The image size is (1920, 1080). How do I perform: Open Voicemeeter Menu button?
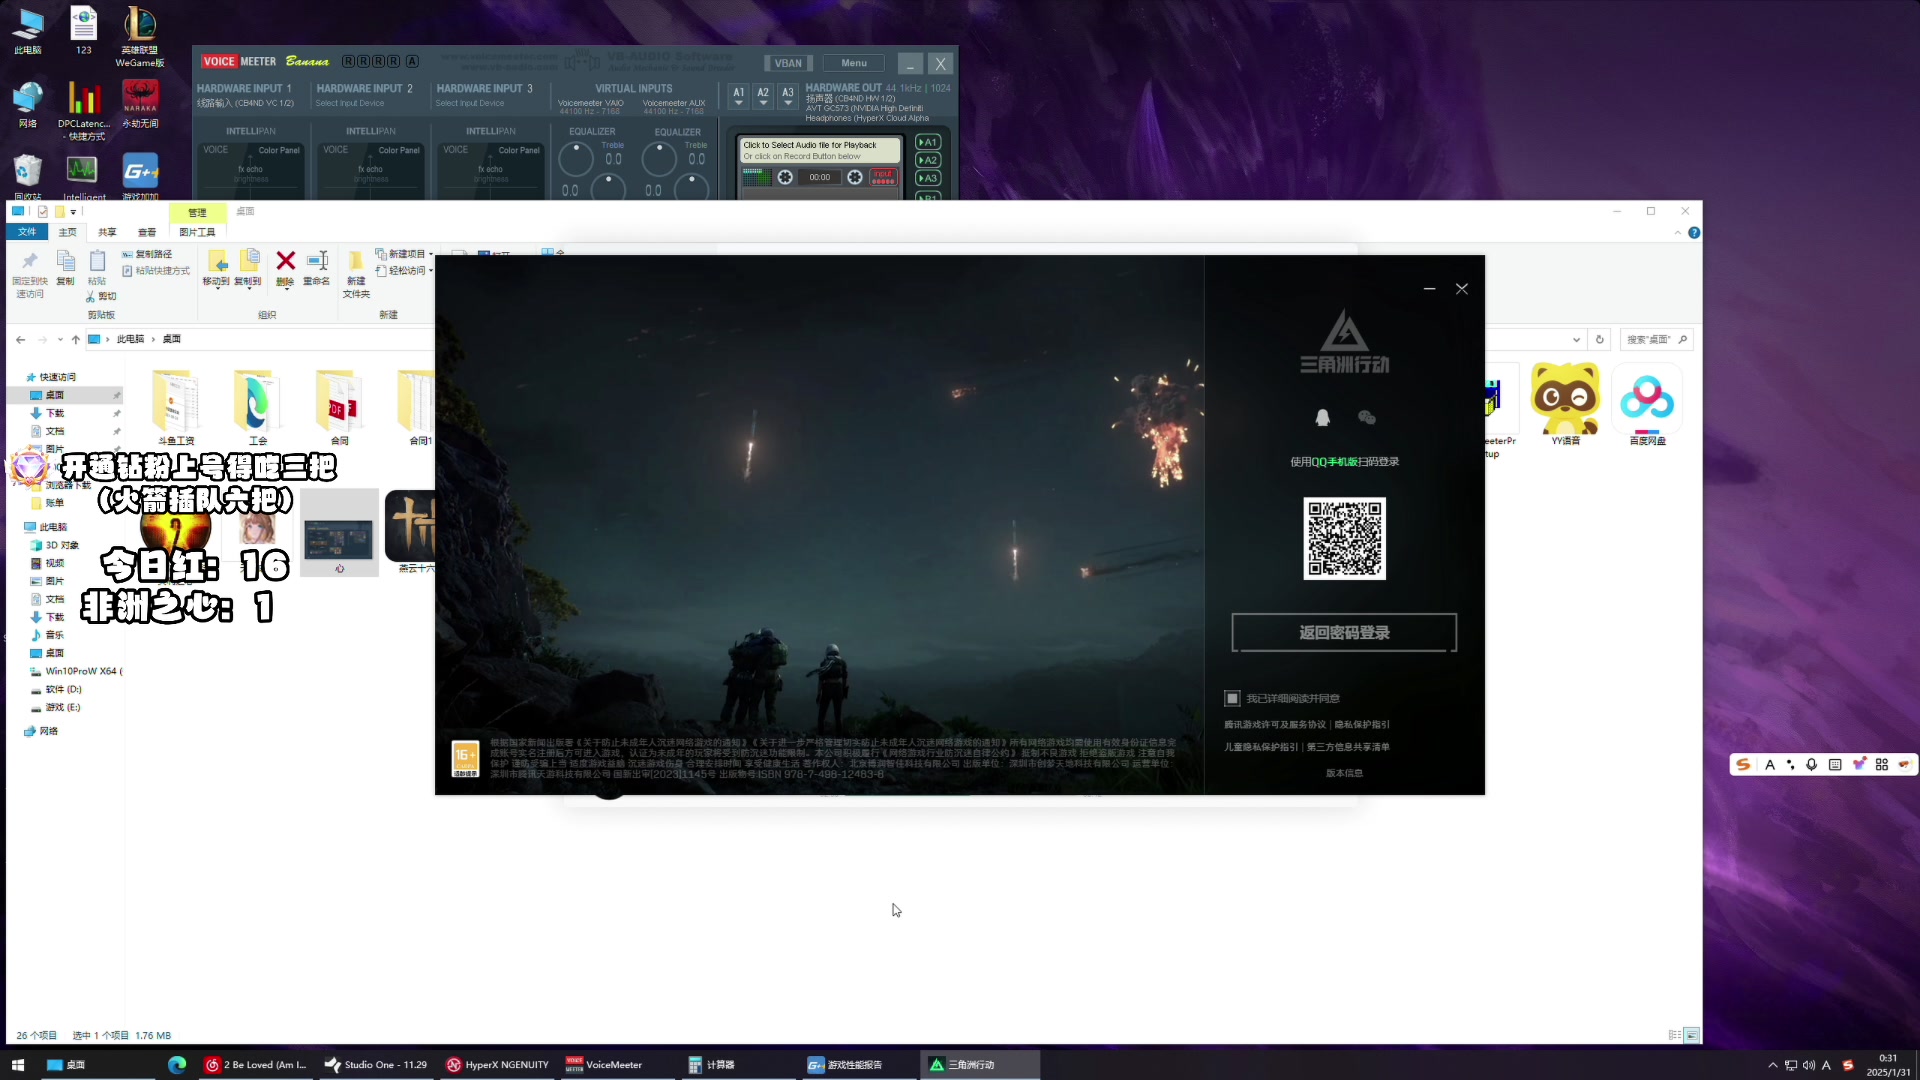pyautogui.click(x=854, y=63)
